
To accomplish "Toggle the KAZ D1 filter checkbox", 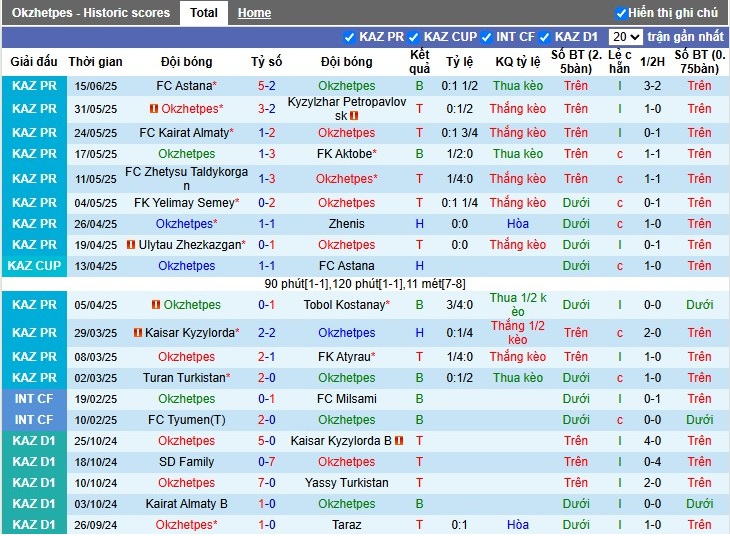I will pos(545,37).
